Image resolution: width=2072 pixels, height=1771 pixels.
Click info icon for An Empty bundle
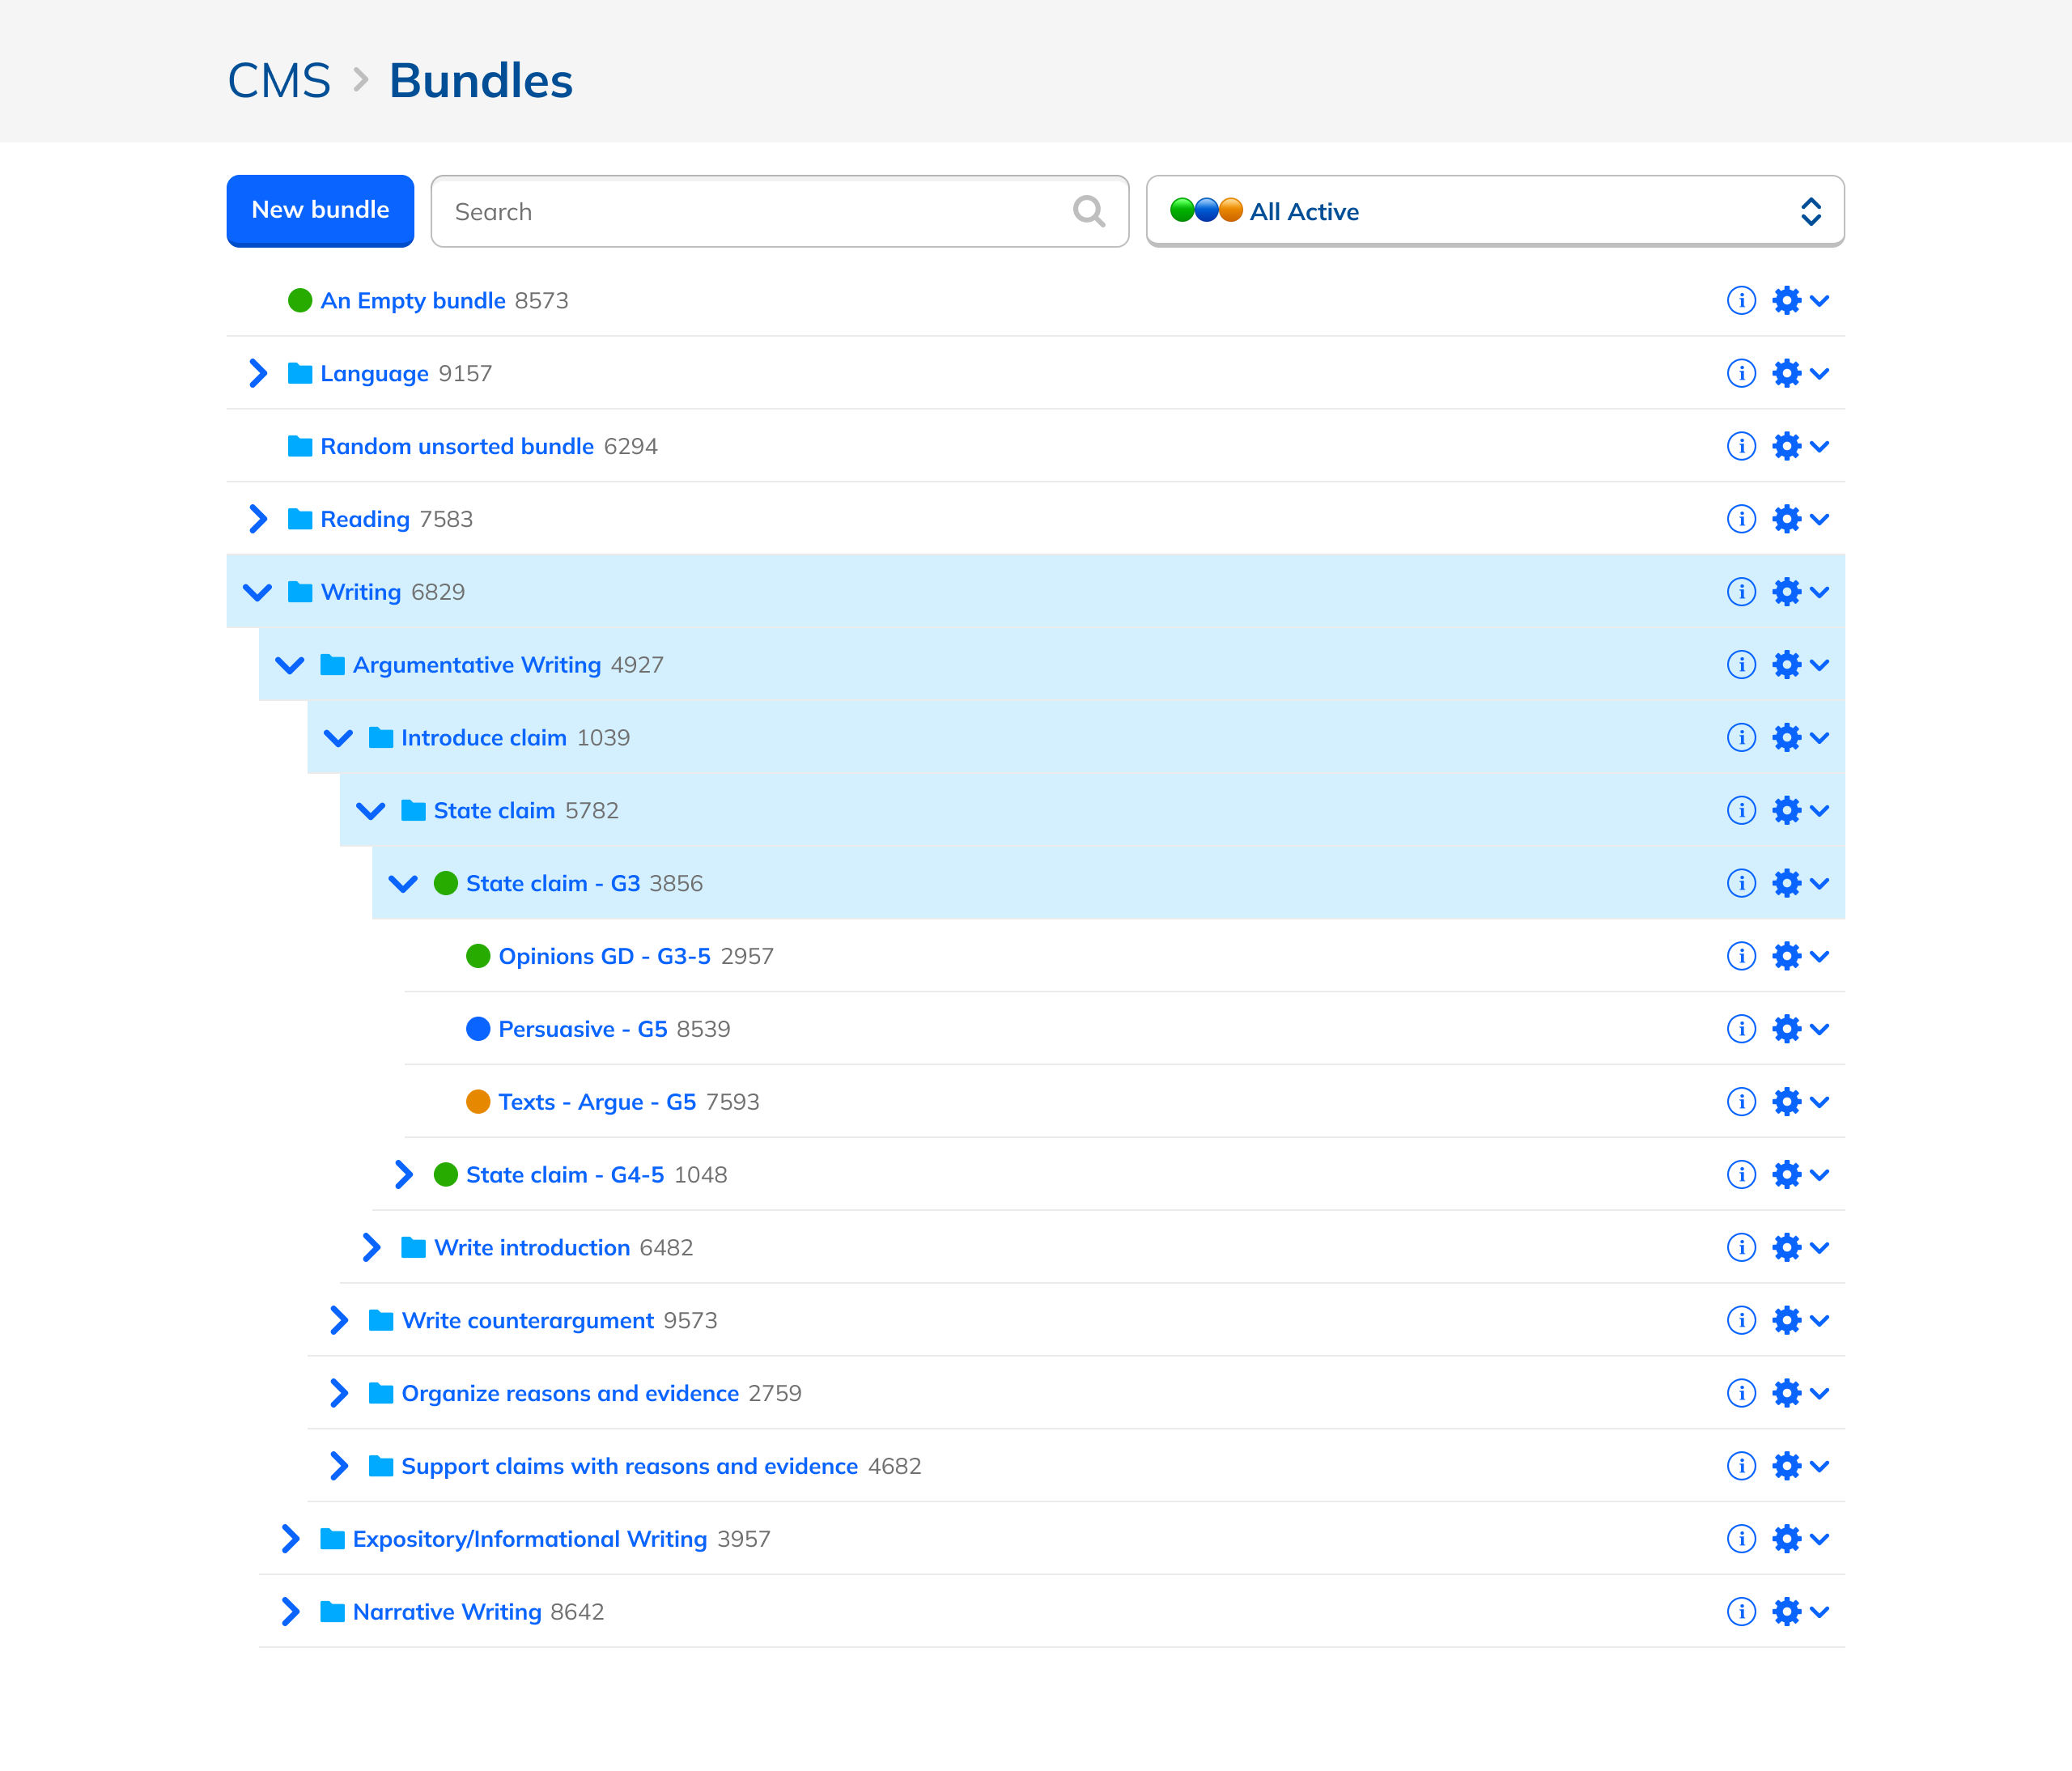pyautogui.click(x=1741, y=300)
